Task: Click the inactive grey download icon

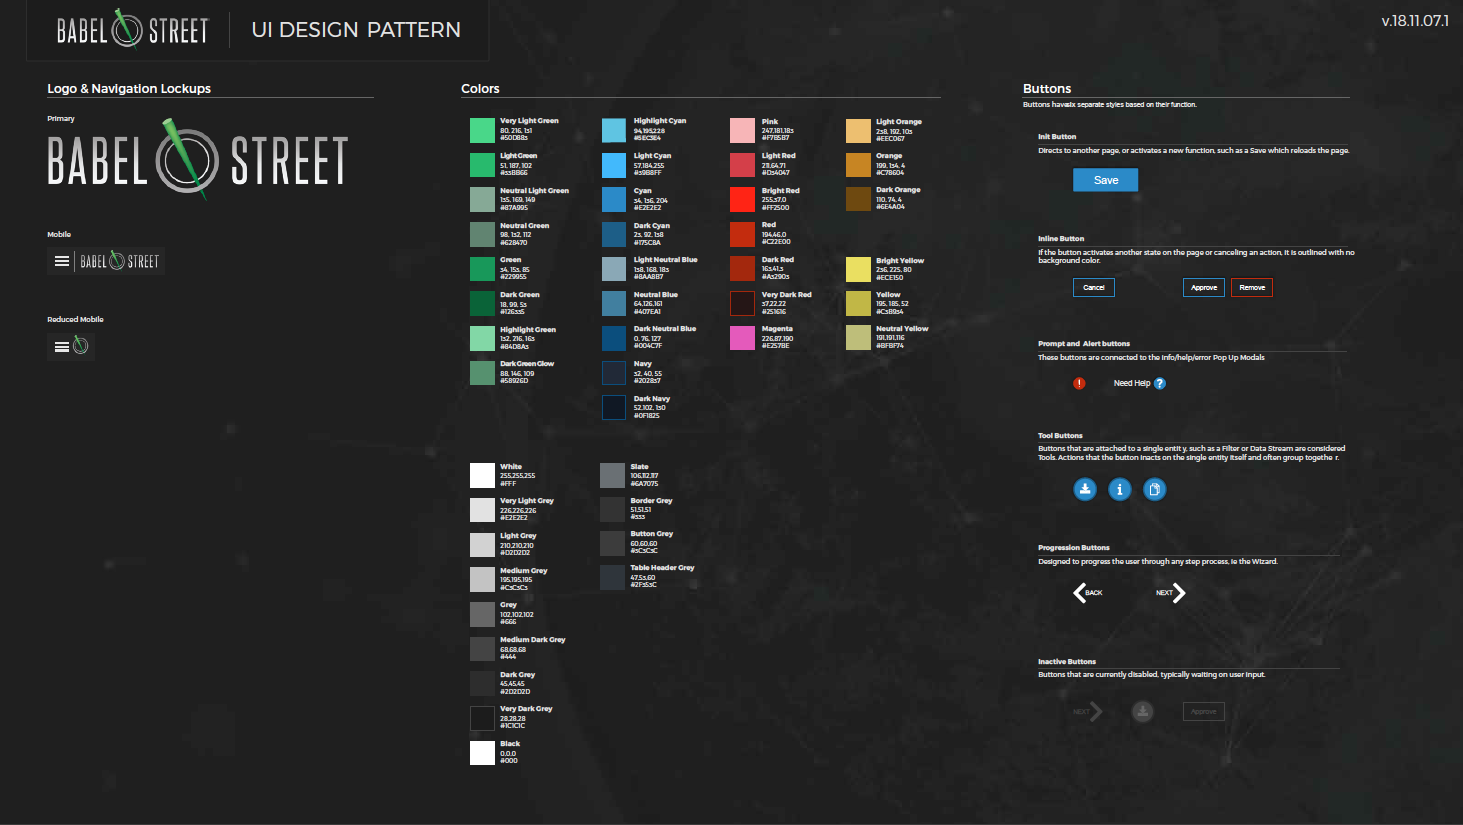Action: point(1142,711)
